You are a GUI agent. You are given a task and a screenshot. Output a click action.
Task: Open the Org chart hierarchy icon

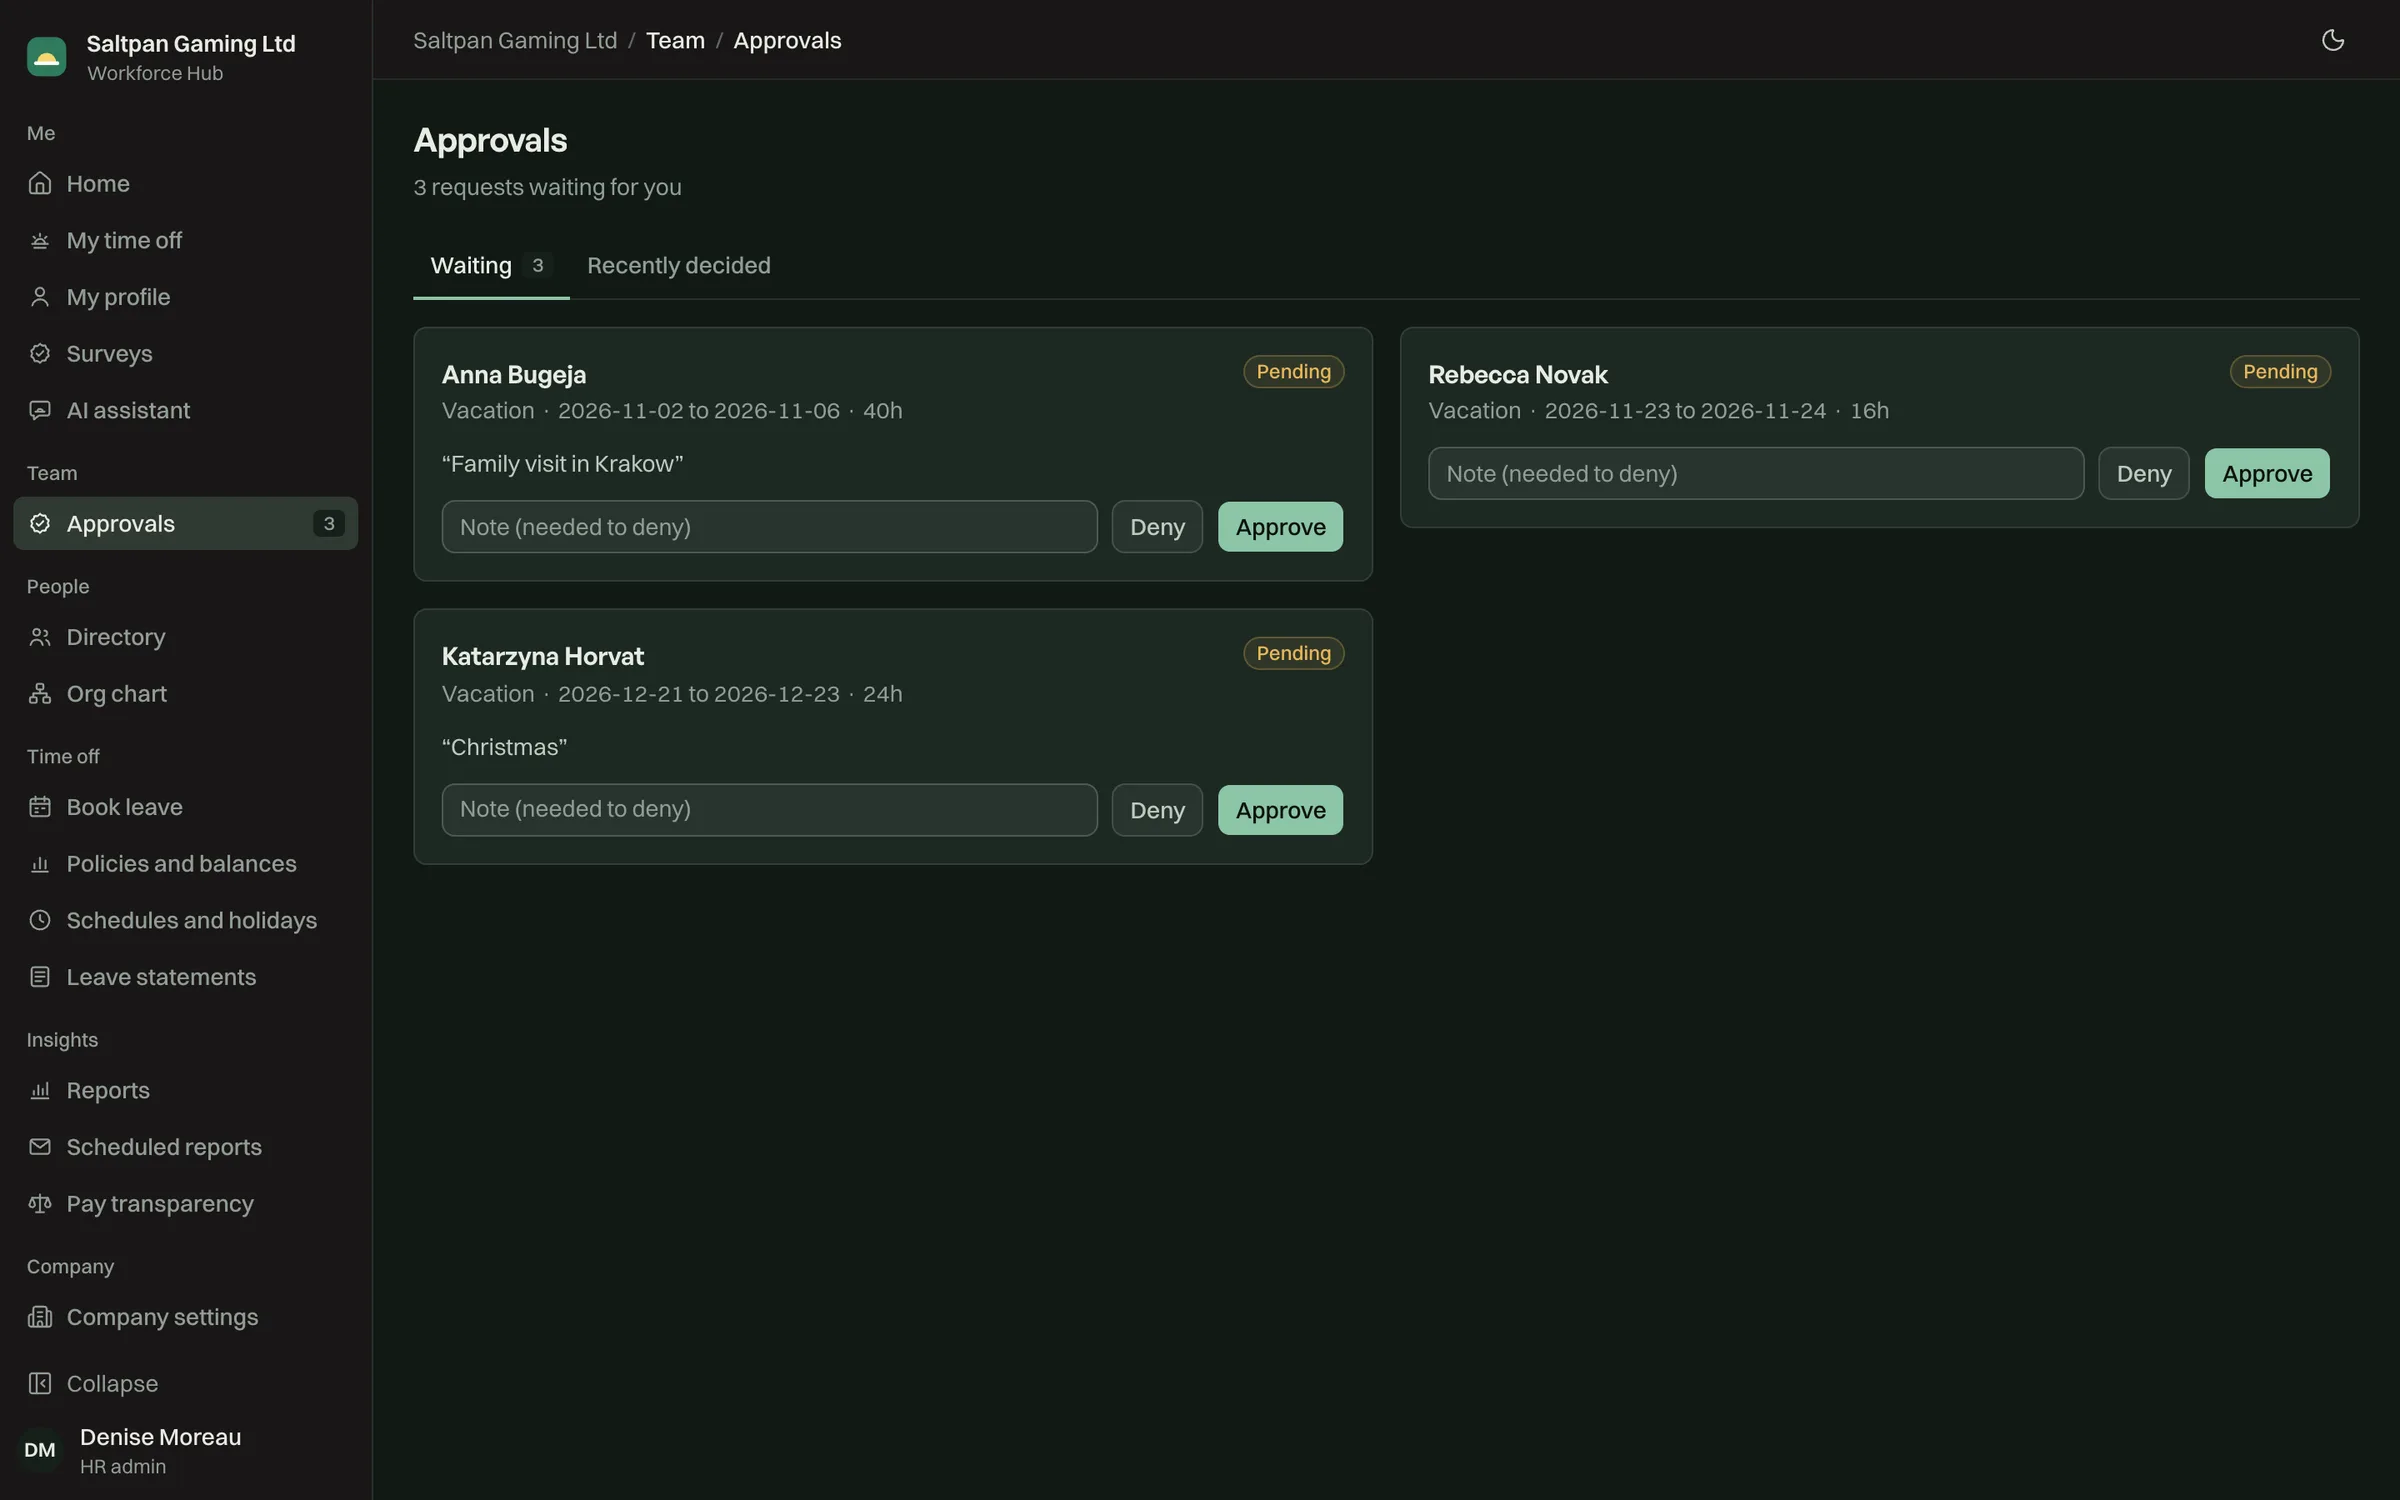coord(40,693)
